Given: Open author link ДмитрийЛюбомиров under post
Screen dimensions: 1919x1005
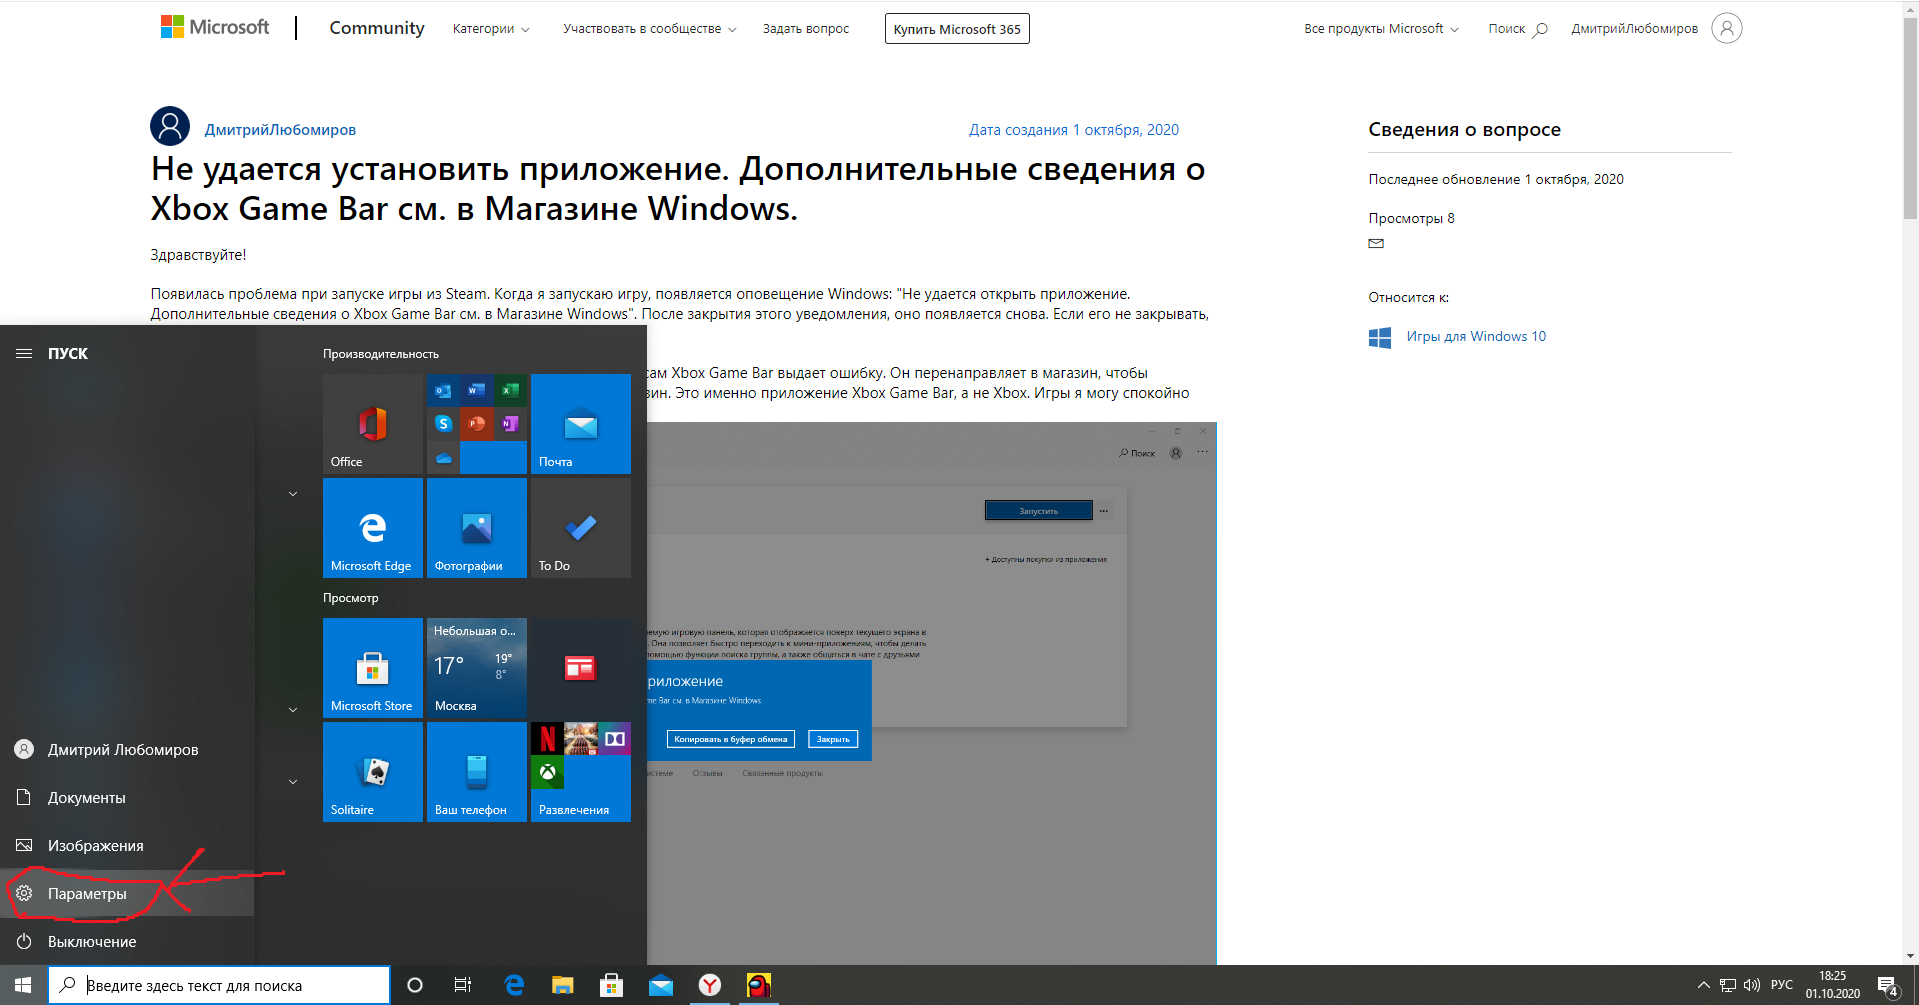Looking at the screenshot, I should pos(280,130).
